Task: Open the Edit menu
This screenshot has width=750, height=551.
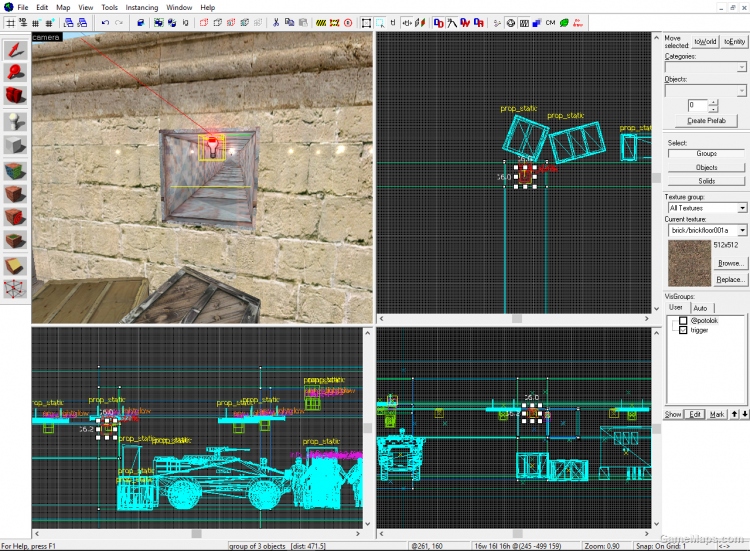Action: coord(42,7)
